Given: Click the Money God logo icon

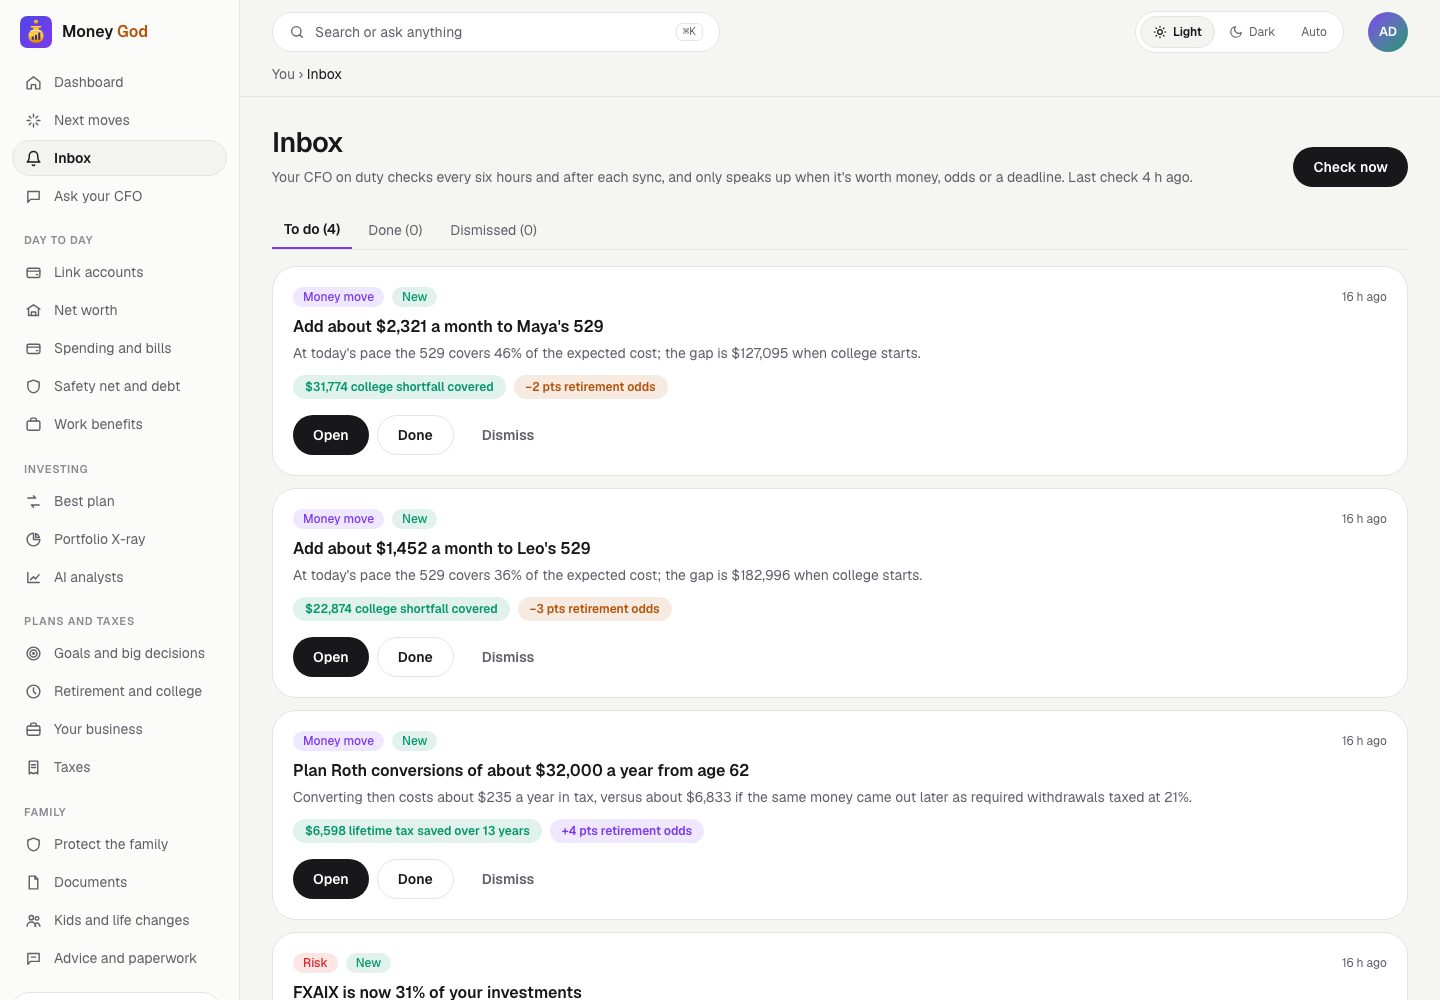Looking at the screenshot, I should [x=36, y=32].
